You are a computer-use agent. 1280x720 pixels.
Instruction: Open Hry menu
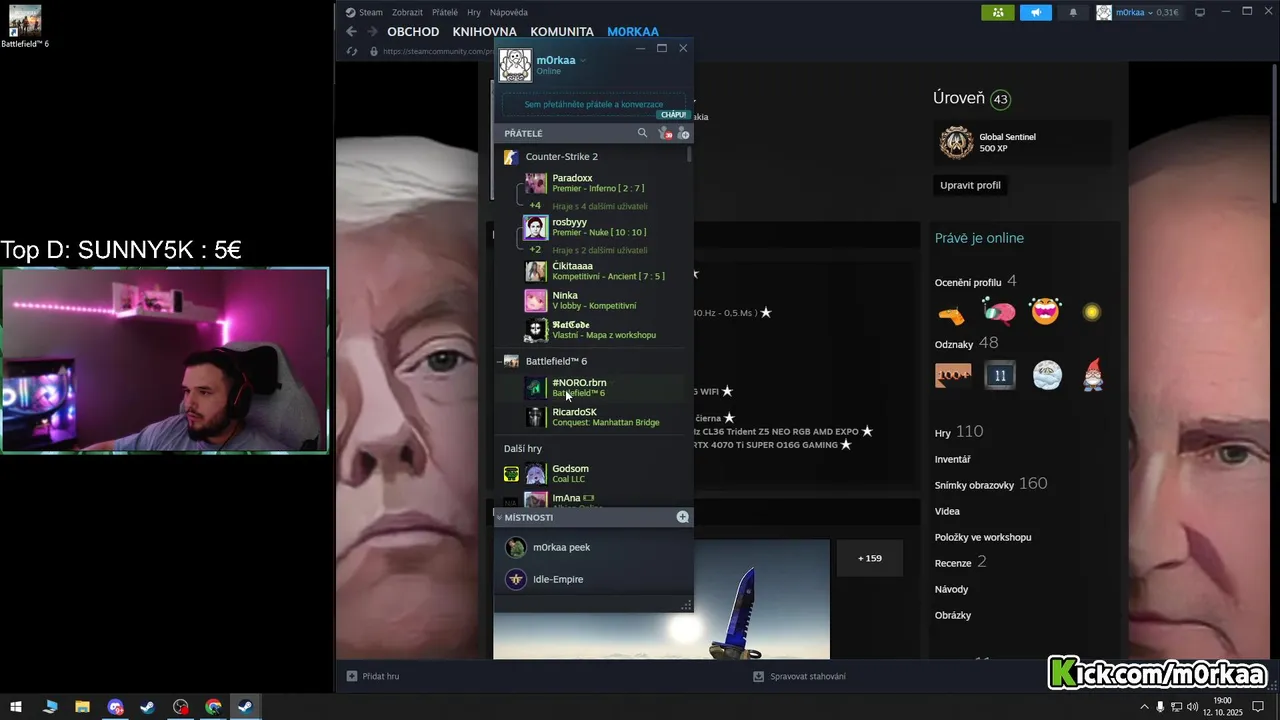(474, 12)
